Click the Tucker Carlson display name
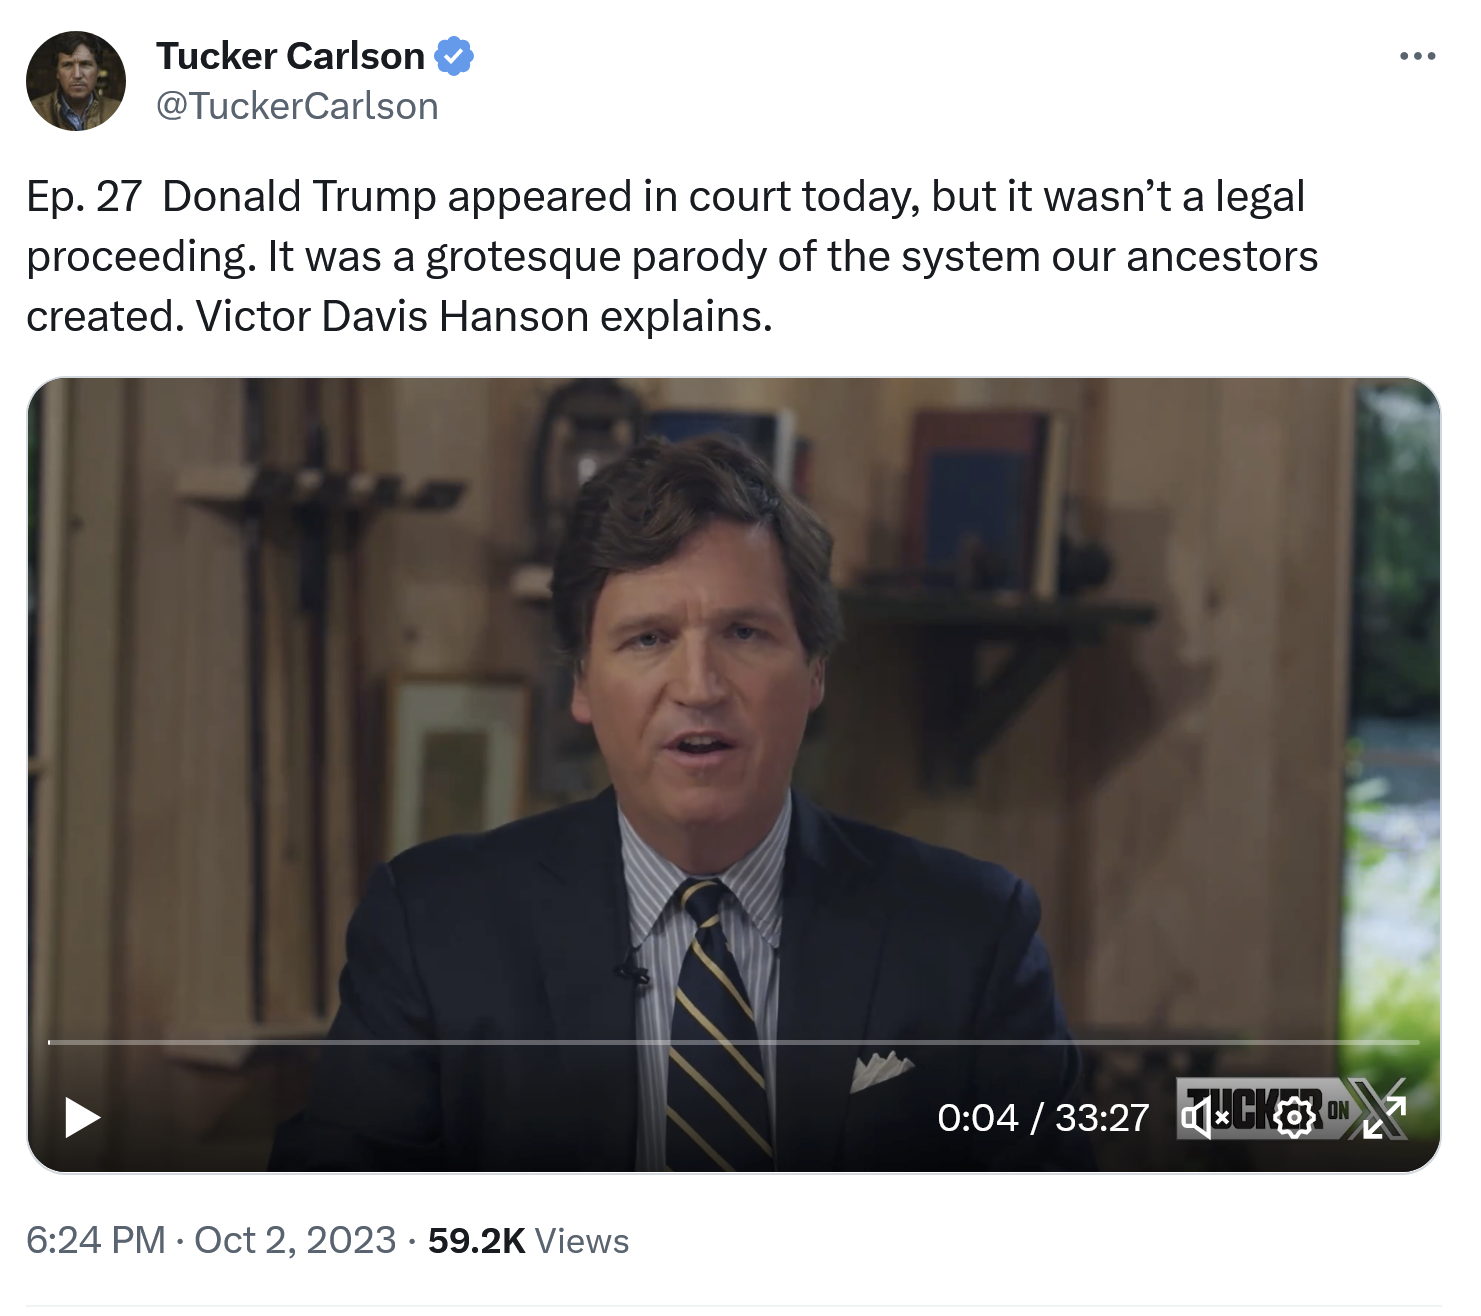 pos(290,56)
